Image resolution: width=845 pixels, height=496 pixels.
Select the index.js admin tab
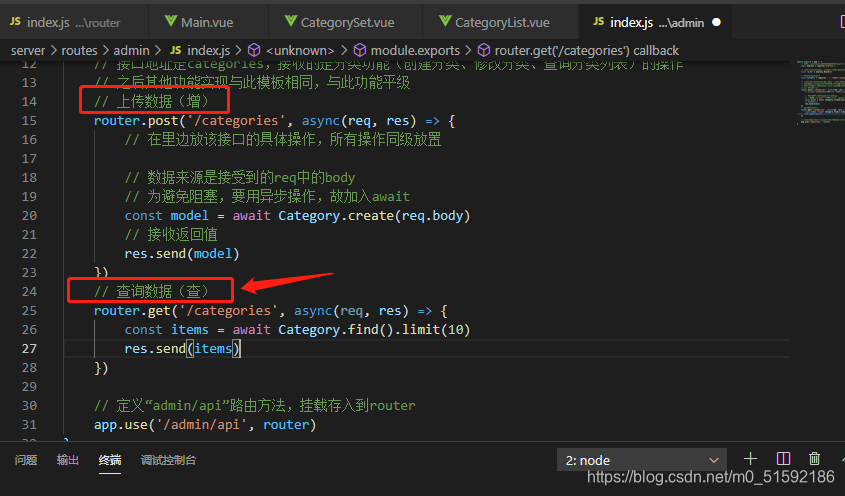pos(656,22)
